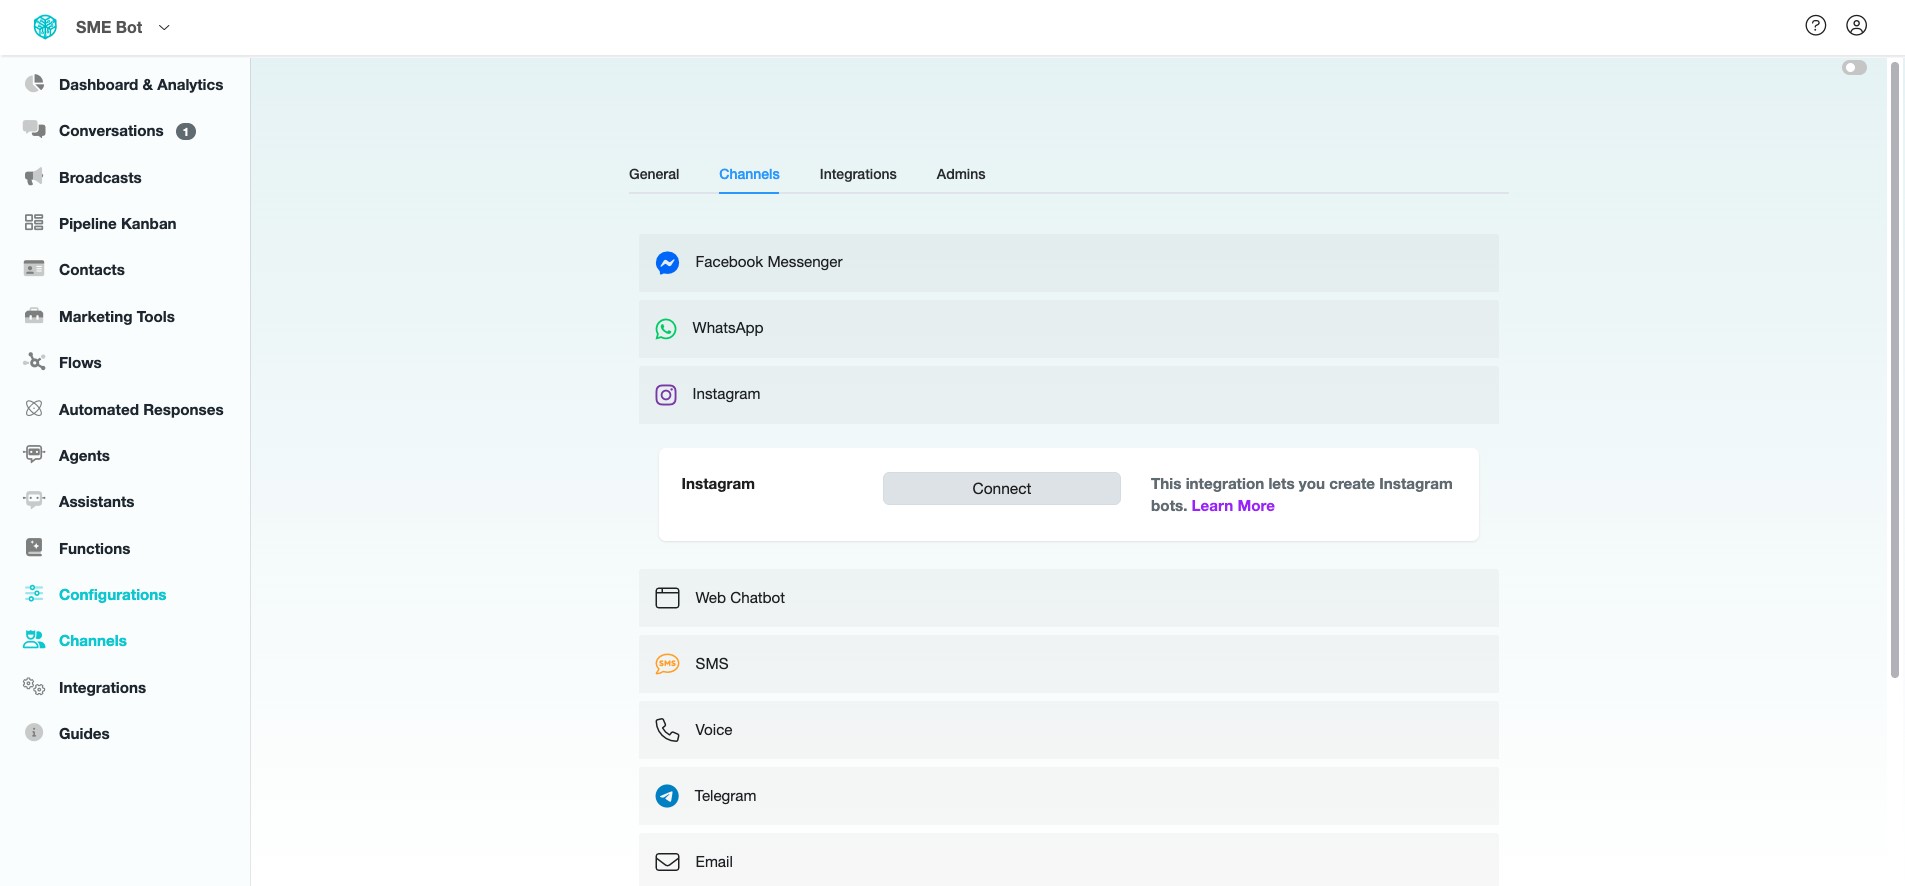Click the Web Chatbot browser window icon
This screenshot has width=1905, height=886.
coord(667,598)
